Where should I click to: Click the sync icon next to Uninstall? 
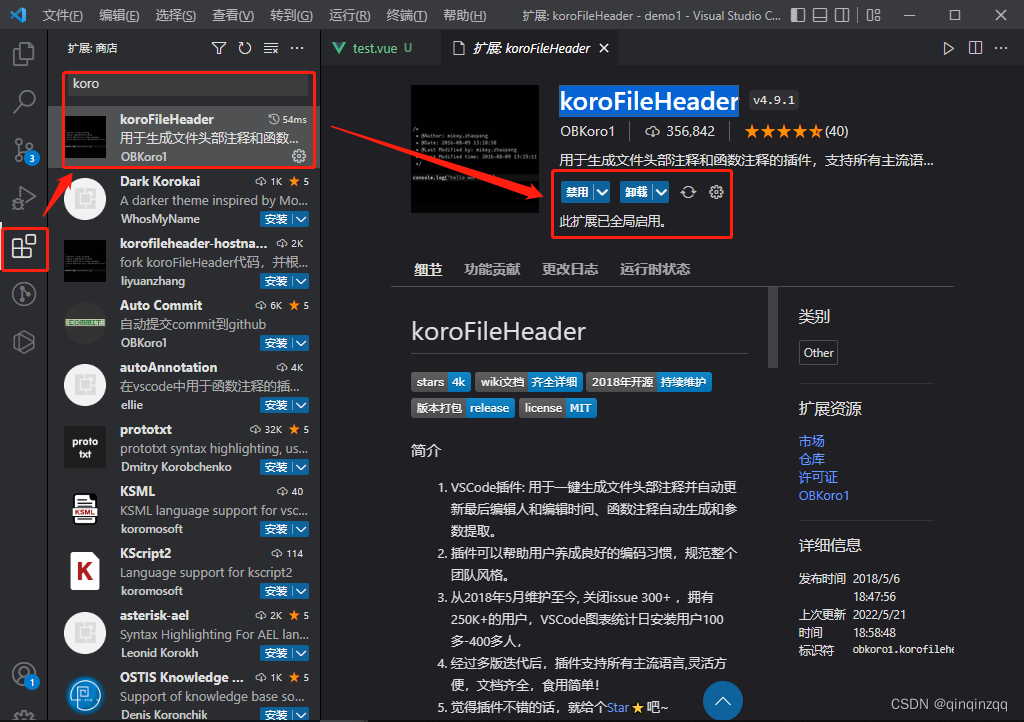688,192
